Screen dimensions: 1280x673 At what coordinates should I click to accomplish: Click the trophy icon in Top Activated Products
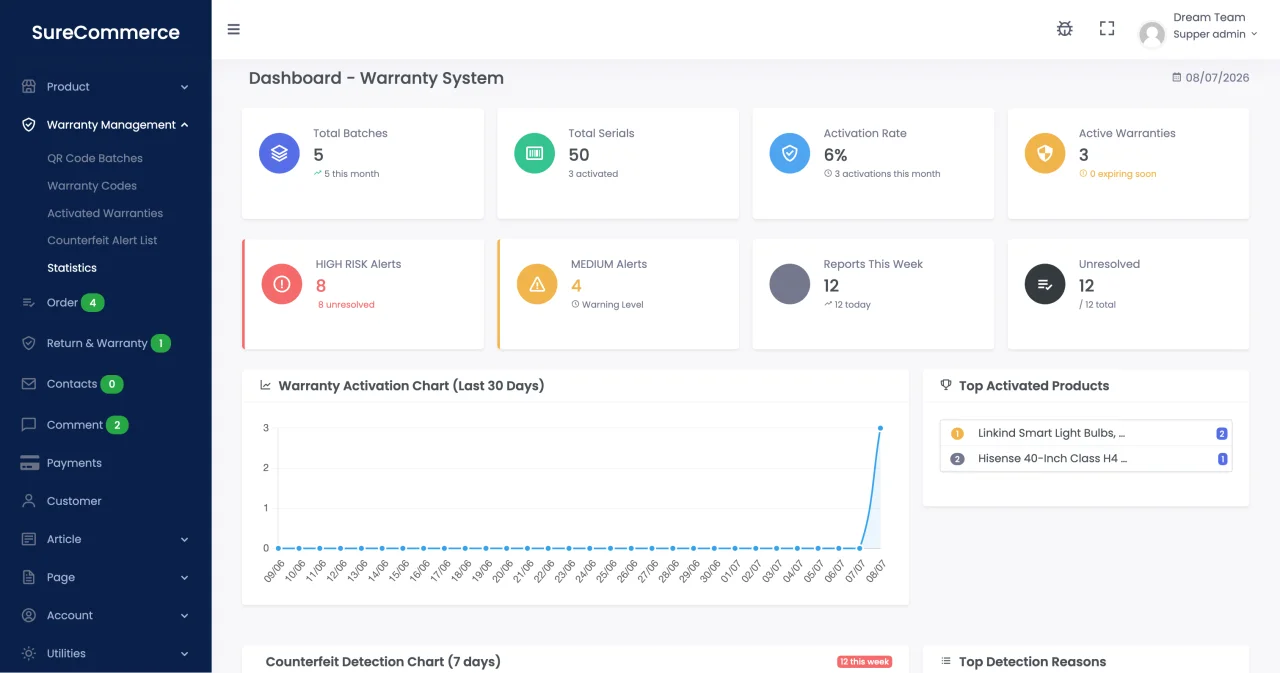(946, 385)
